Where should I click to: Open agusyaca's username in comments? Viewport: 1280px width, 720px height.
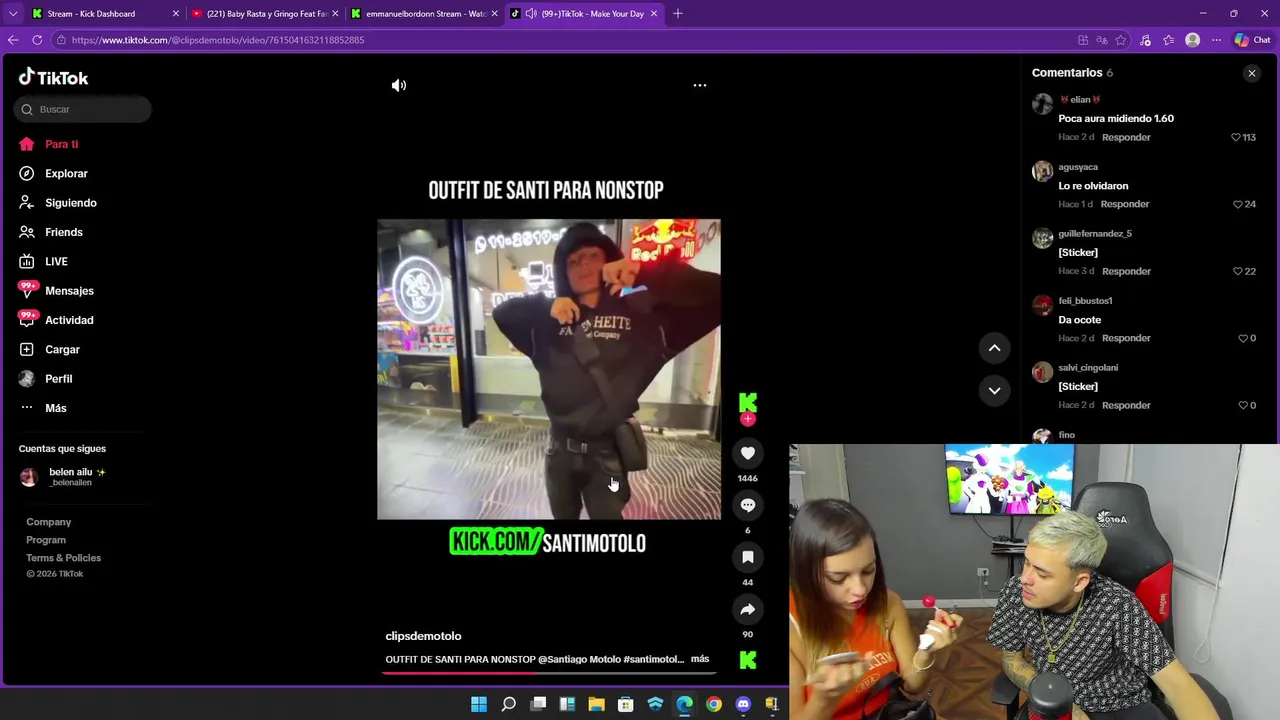[1078, 167]
